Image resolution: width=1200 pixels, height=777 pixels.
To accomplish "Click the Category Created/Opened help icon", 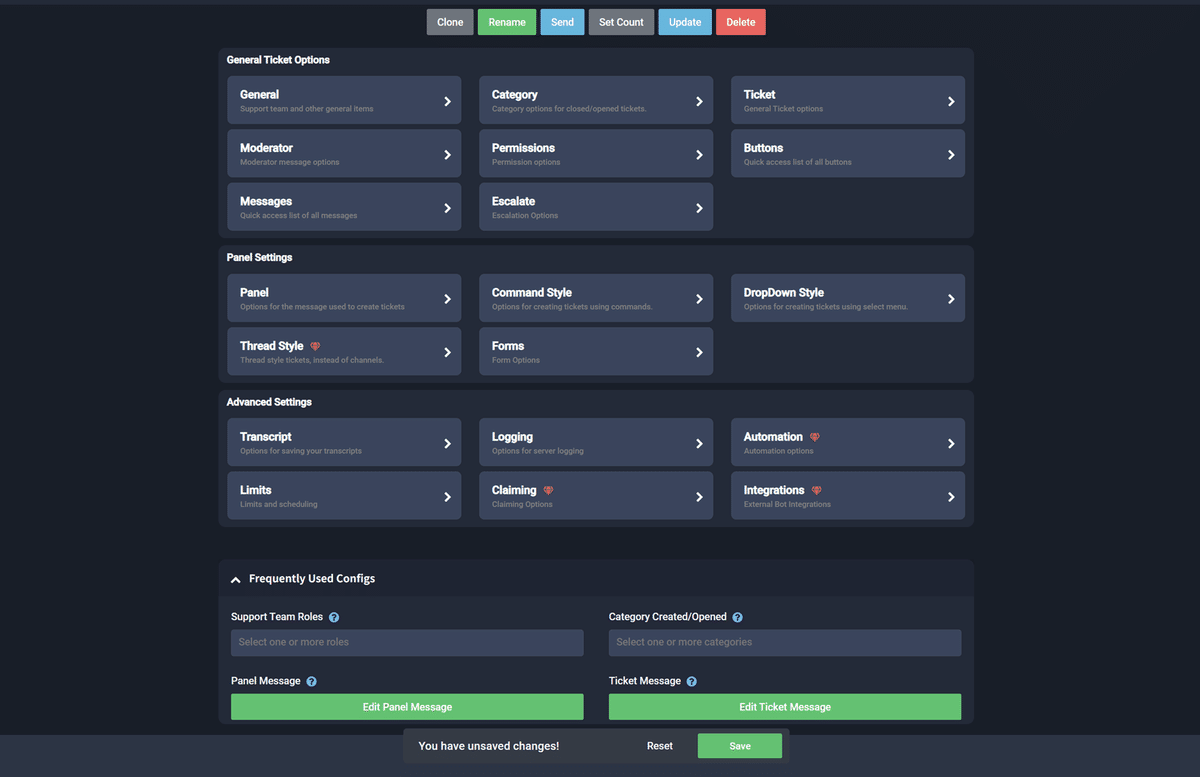I will point(737,617).
